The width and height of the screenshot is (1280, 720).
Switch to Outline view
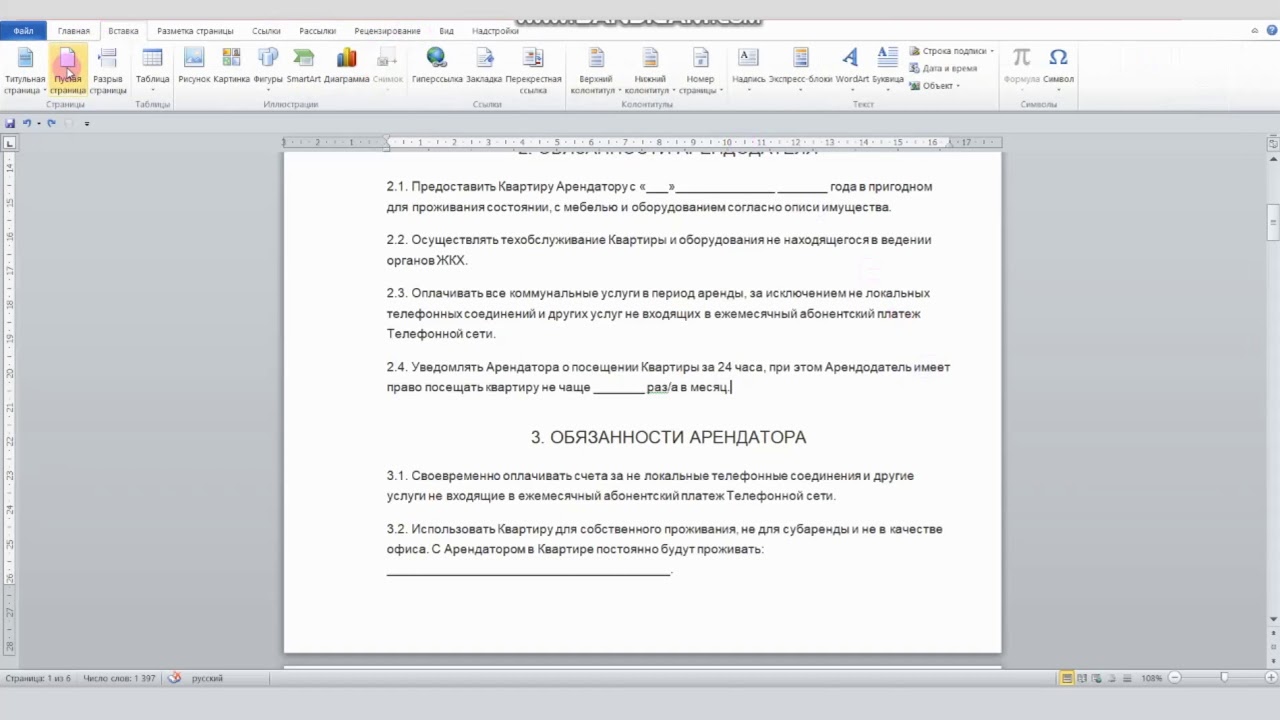(1111, 678)
